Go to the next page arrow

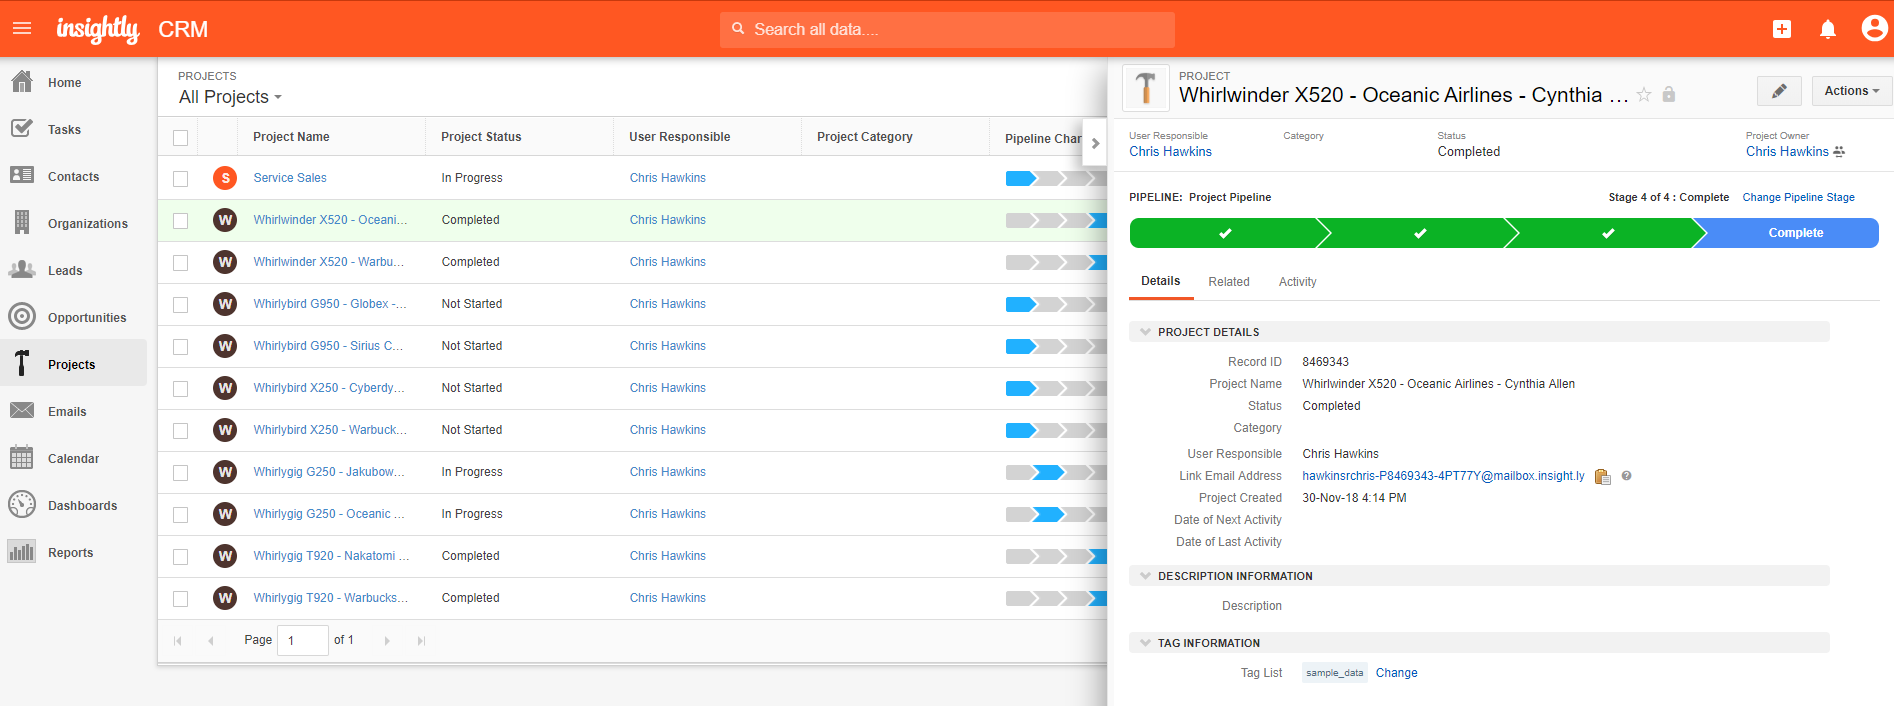387,641
